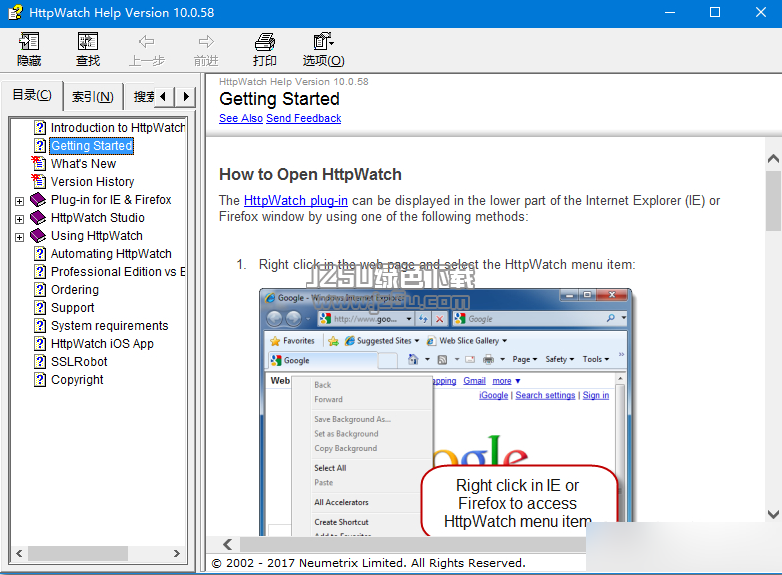Image resolution: width=782 pixels, height=575 pixels.
Task: Minimize the HttpWatch Help window
Action: tap(670, 12)
